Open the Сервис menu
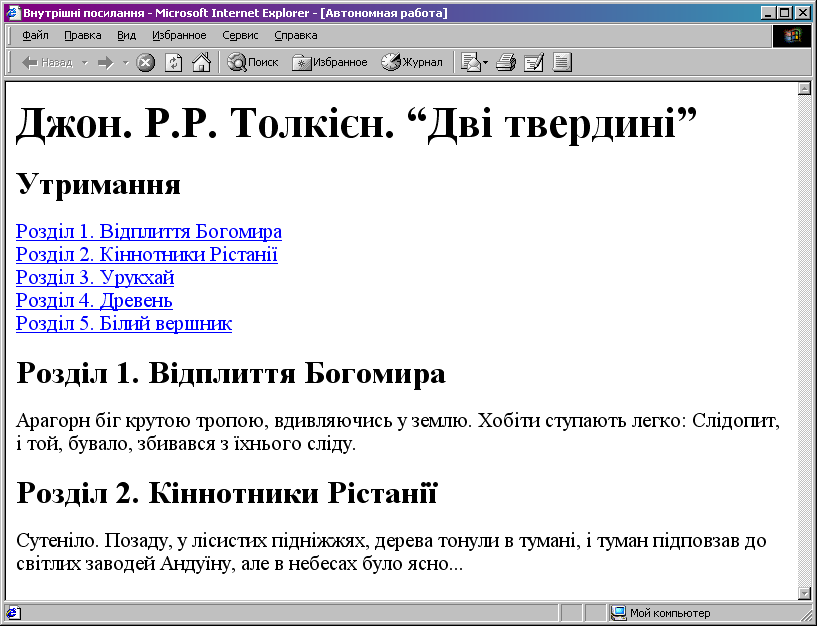Screen dimensions: 817x626 coord(240,35)
